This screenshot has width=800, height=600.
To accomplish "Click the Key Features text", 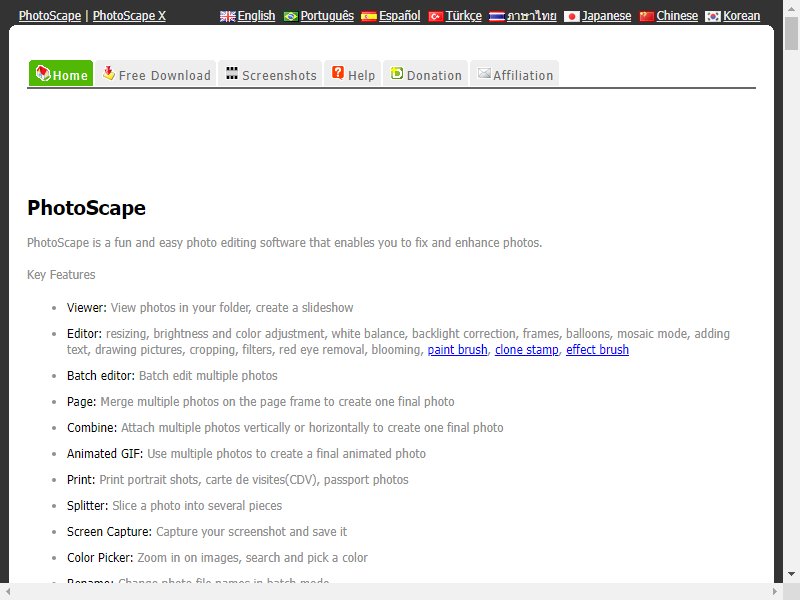I will coord(61,274).
